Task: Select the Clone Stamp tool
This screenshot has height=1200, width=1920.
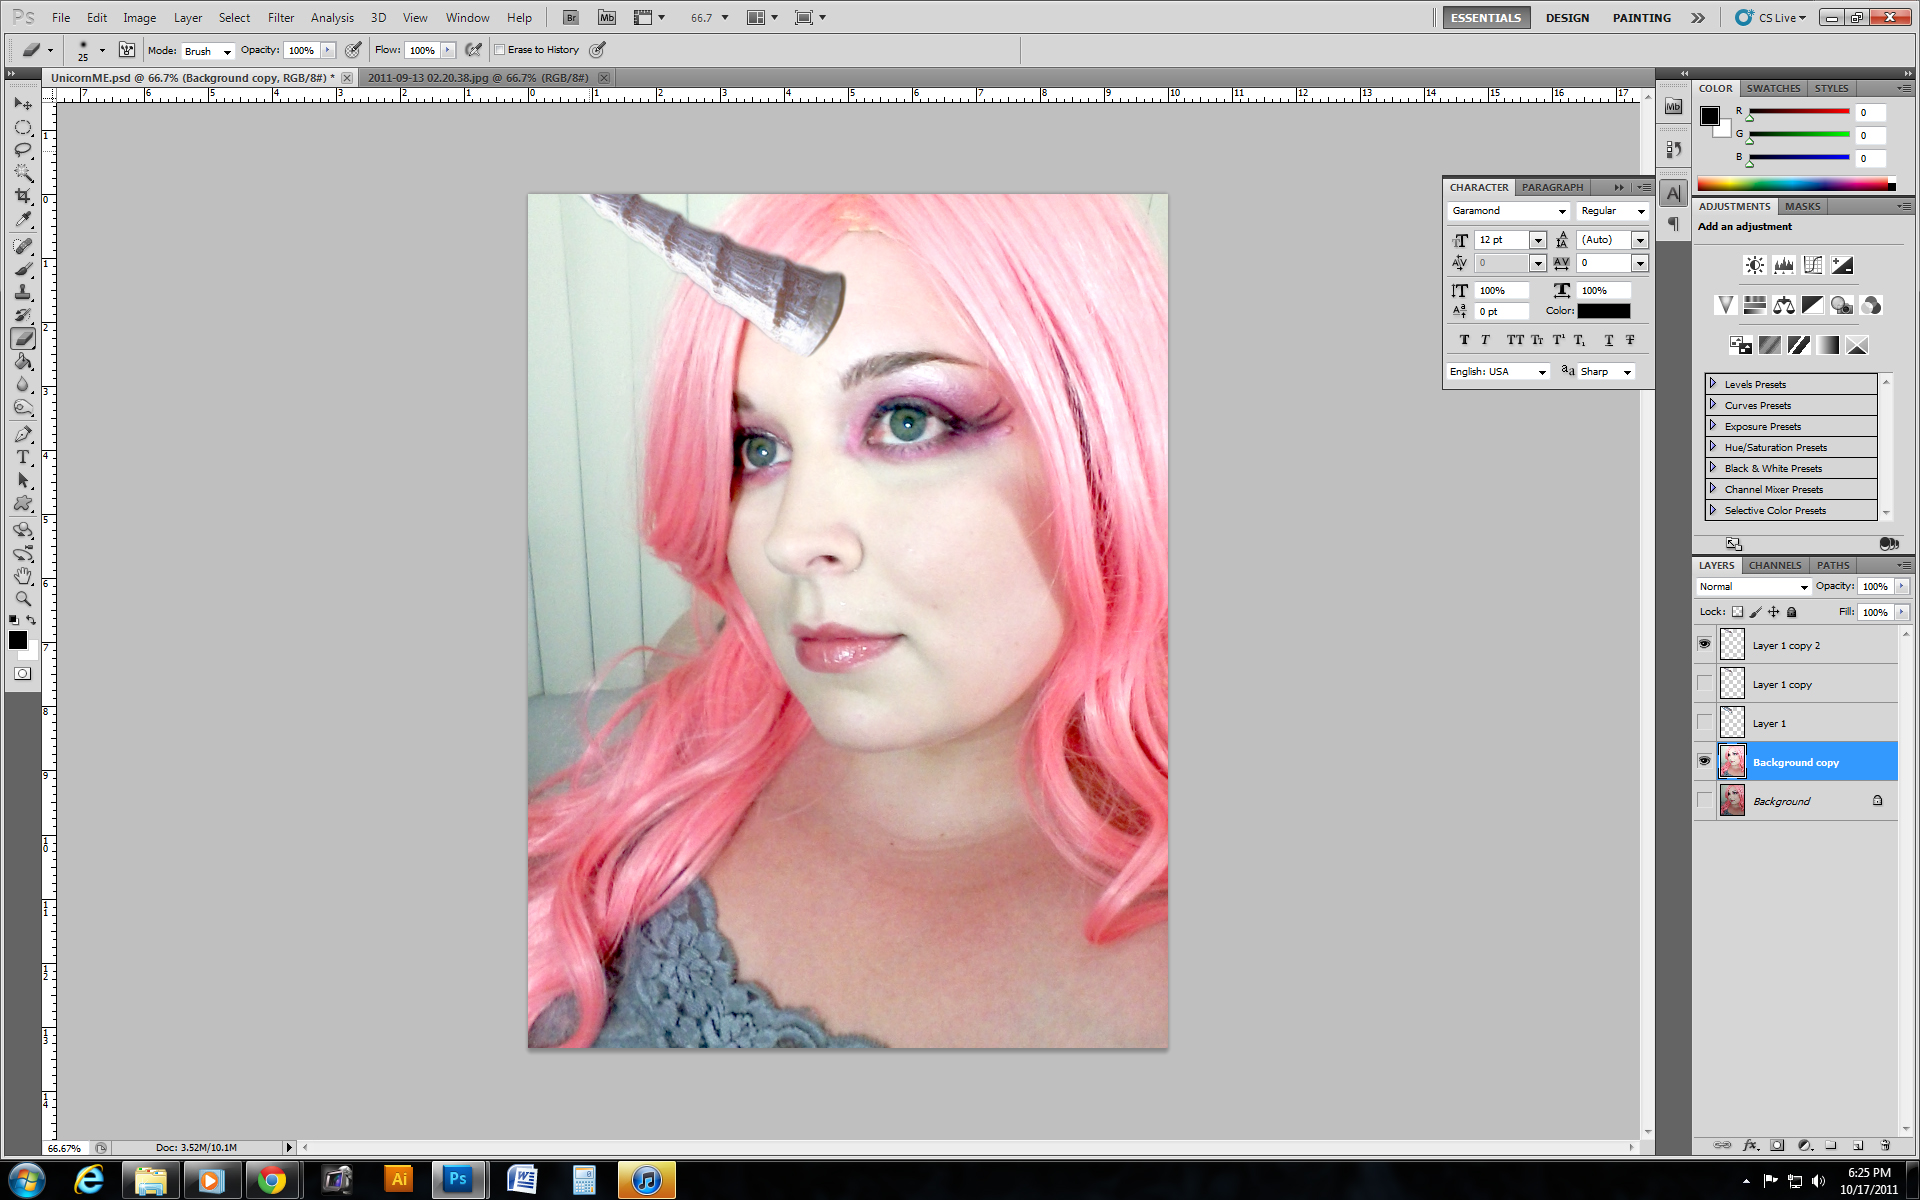Action: click(23, 292)
